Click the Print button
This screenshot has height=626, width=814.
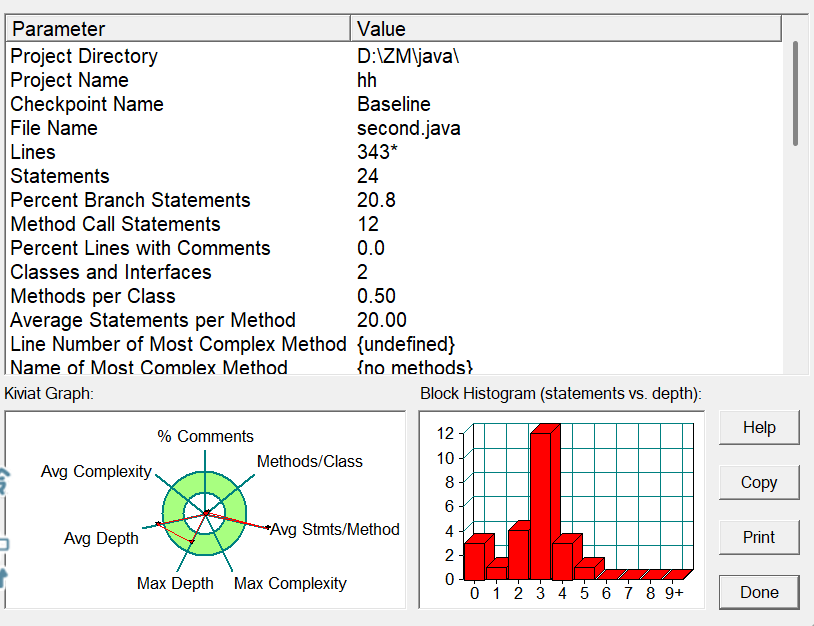coord(759,537)
